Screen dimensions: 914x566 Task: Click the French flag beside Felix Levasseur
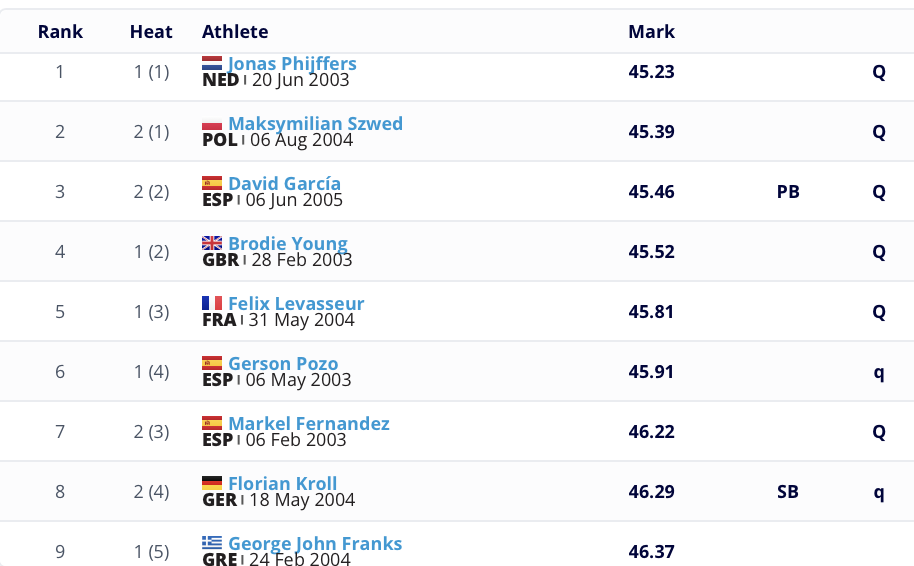[x=212, y=304]
